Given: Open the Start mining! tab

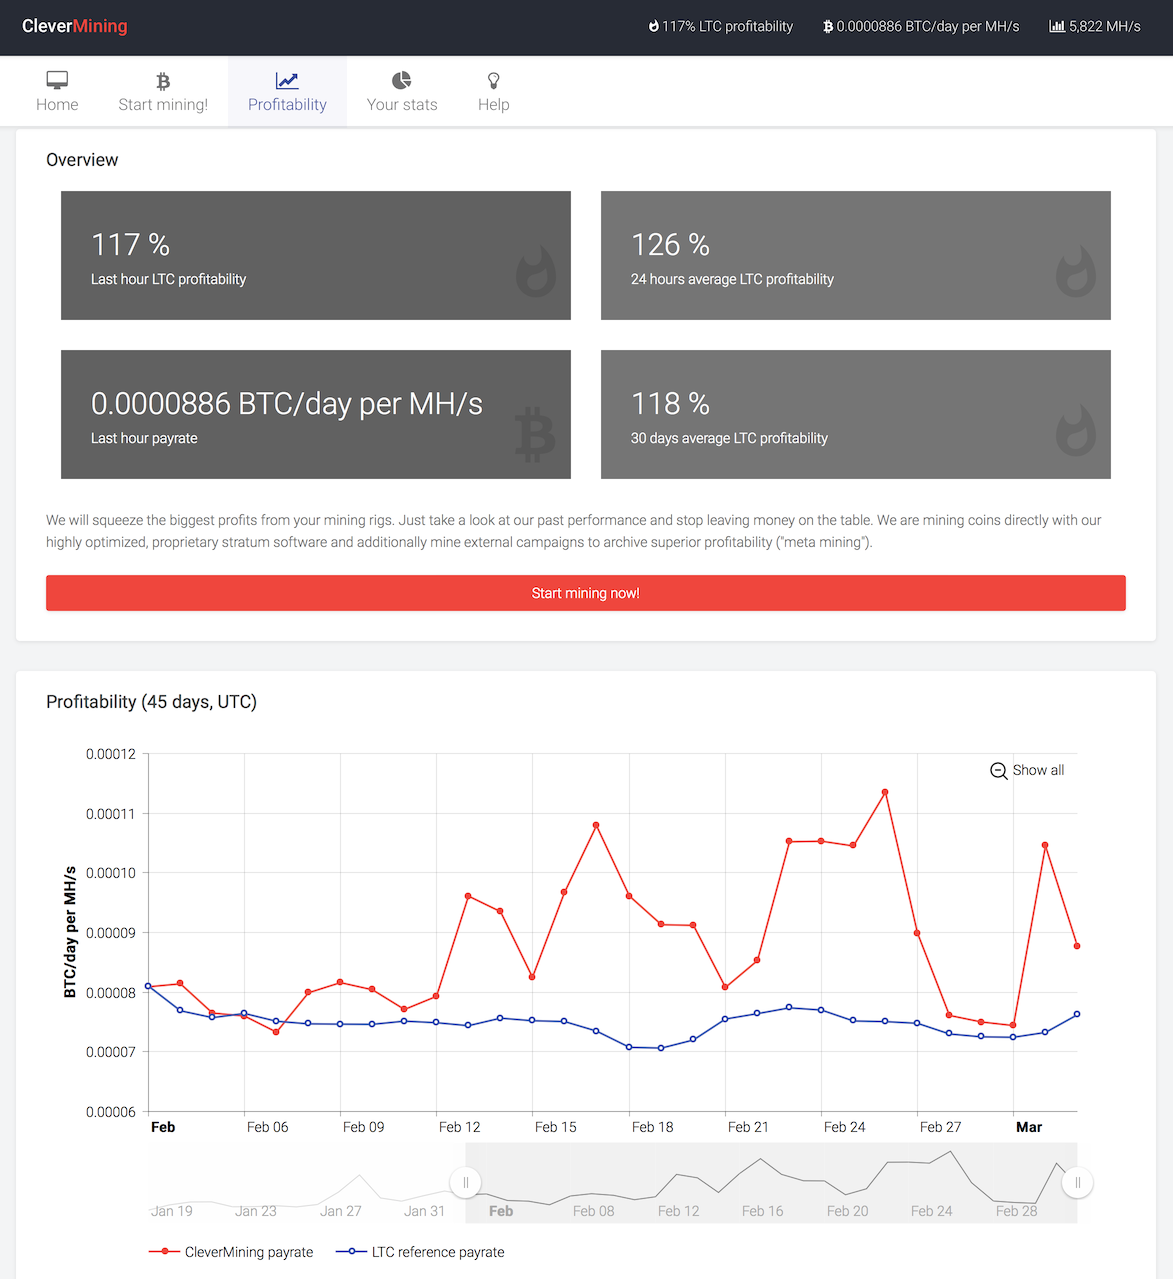Looking at the screenshot, I should [x=163, y=91].
